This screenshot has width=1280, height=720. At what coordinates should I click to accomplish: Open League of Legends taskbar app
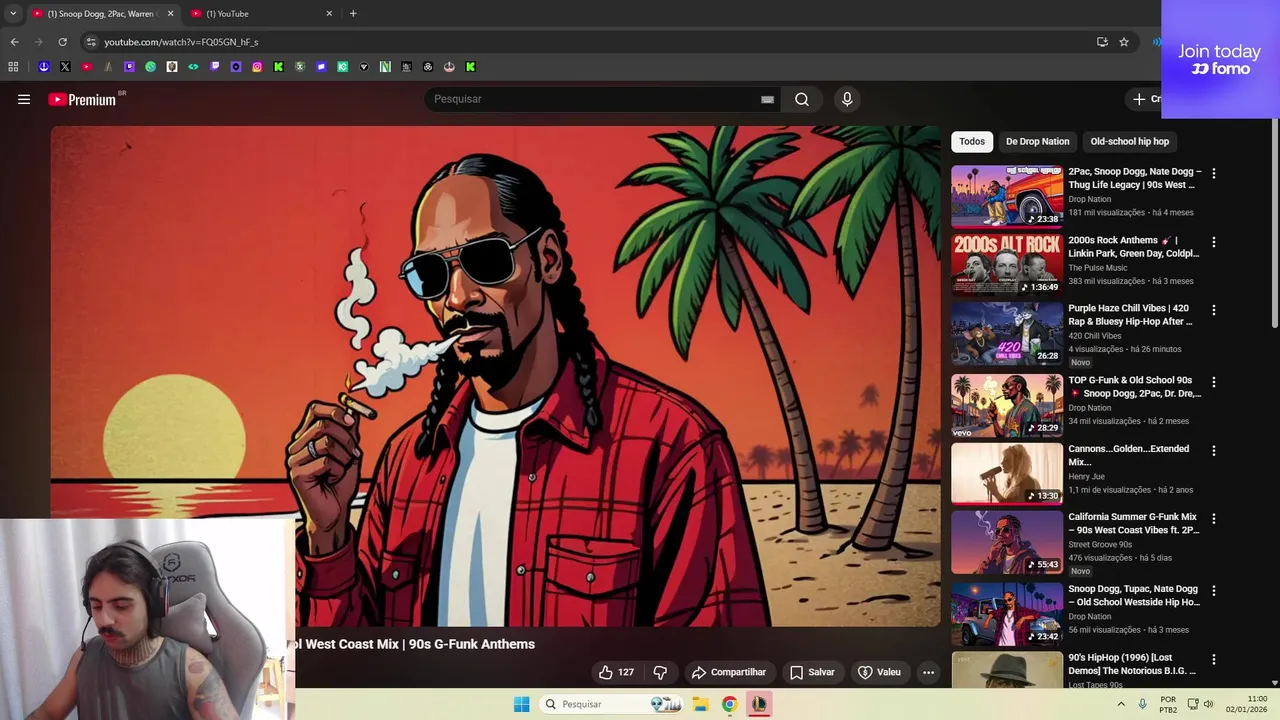(759, 704)
